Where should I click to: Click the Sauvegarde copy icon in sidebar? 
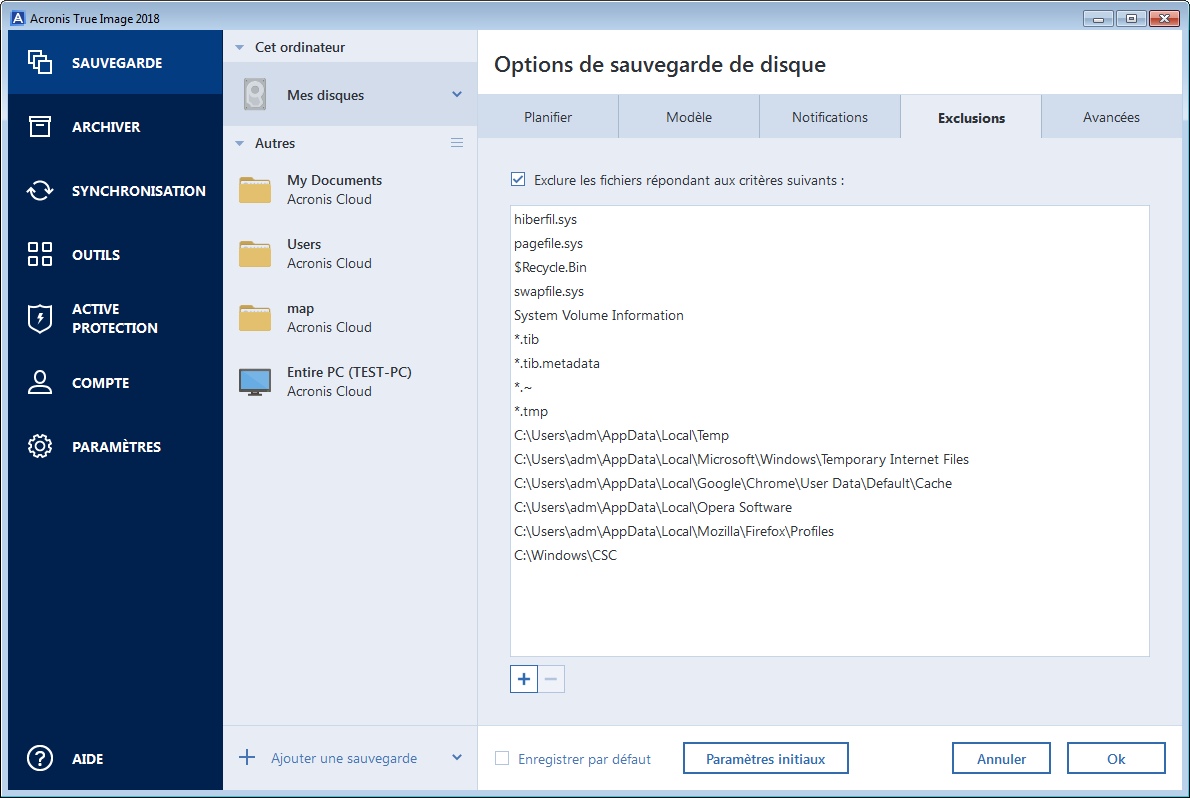tap(39, 62)
